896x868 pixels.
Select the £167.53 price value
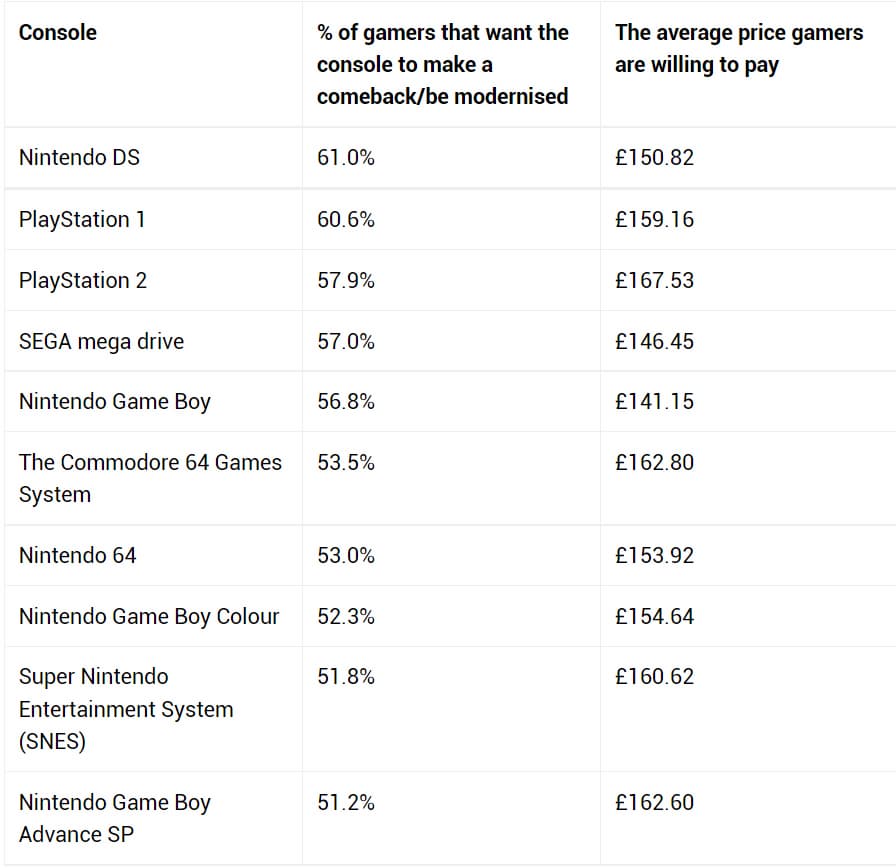pos(654,280)
